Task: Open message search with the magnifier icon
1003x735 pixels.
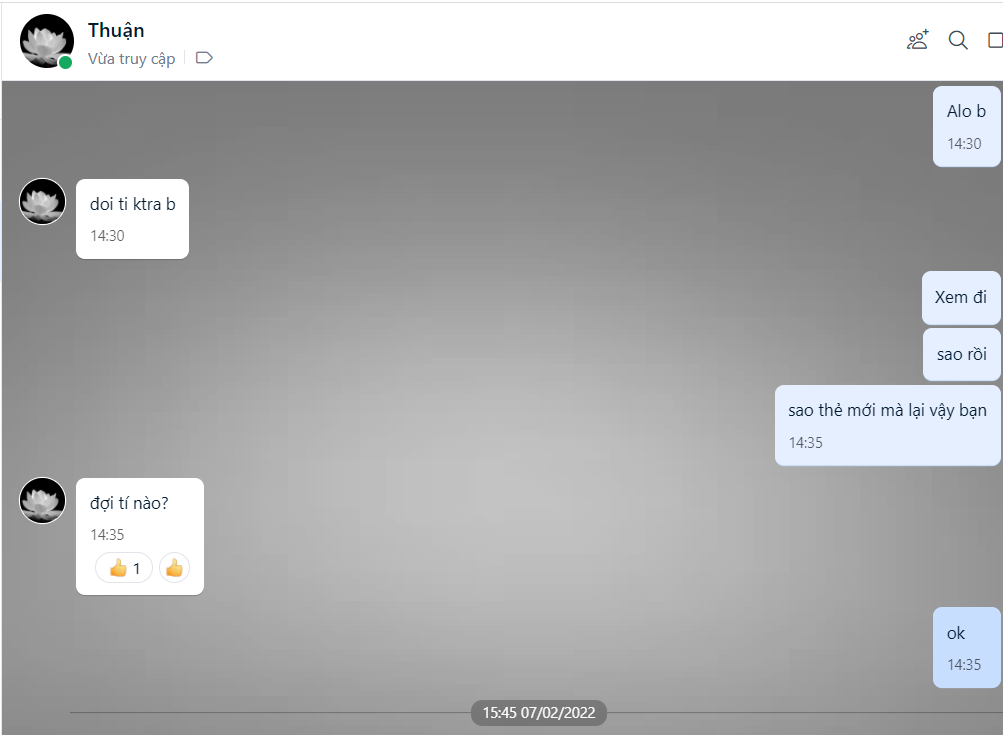Action: pyautogui.click(x=958, y=40)
